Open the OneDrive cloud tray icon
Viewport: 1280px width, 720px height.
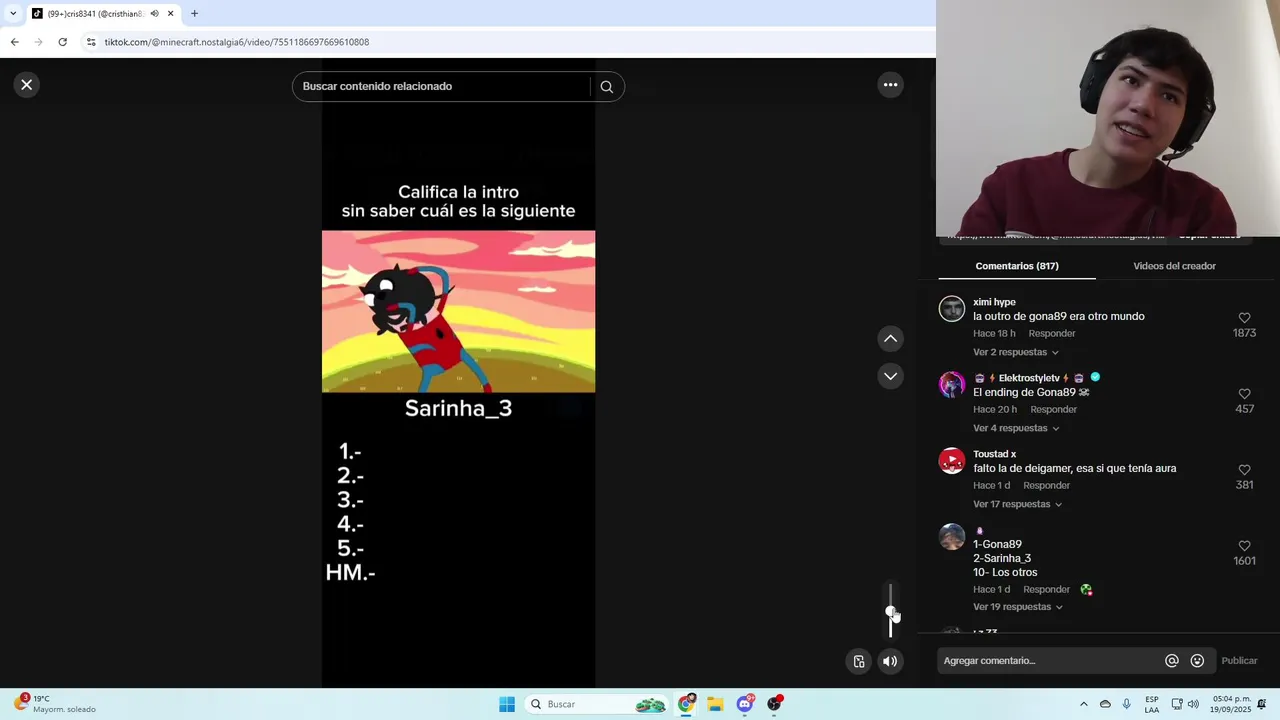click(1105, 704)
